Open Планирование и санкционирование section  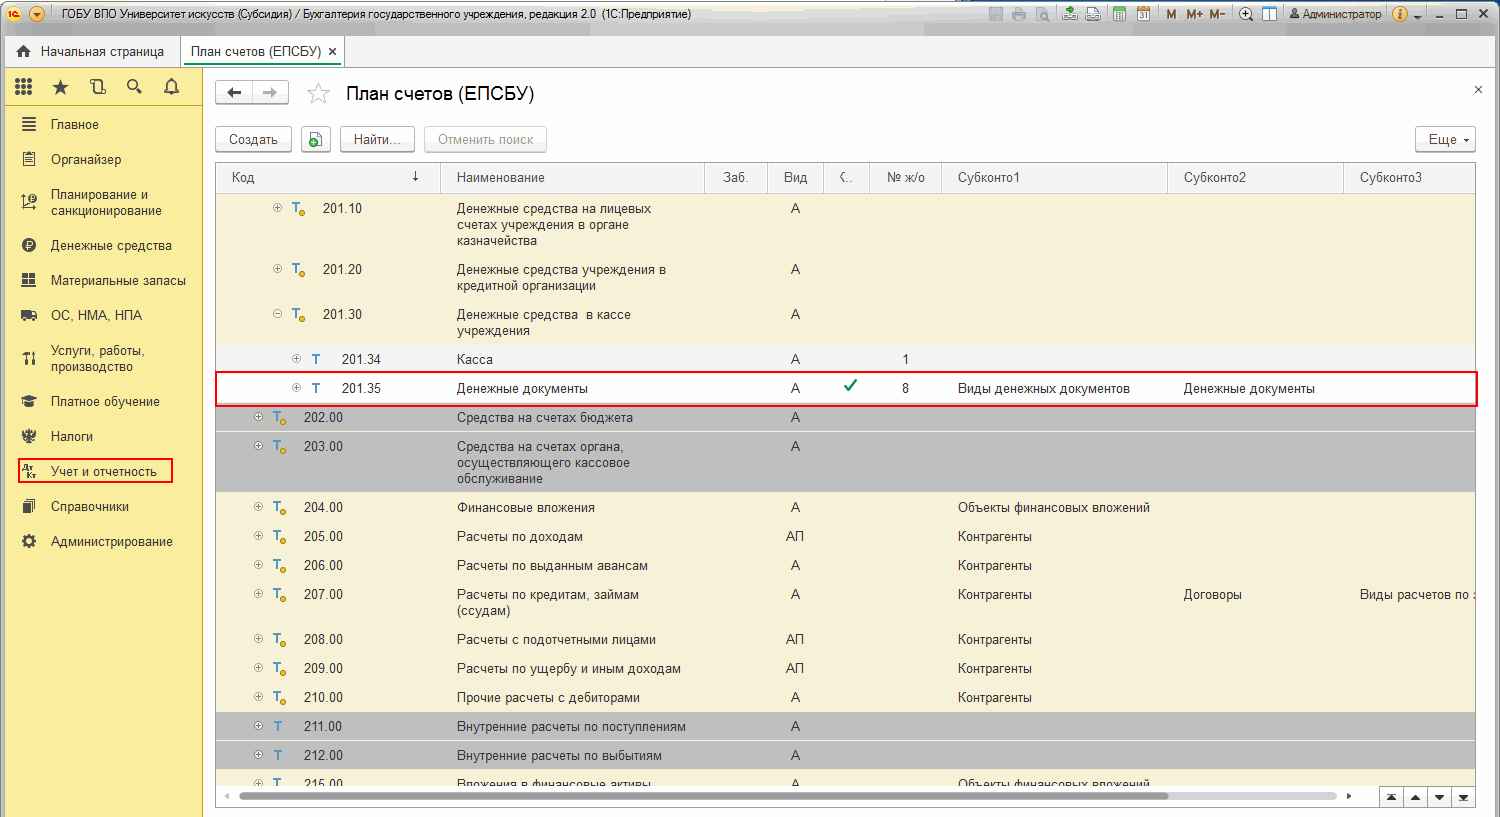pyautogui.click(x=106, y=203)
